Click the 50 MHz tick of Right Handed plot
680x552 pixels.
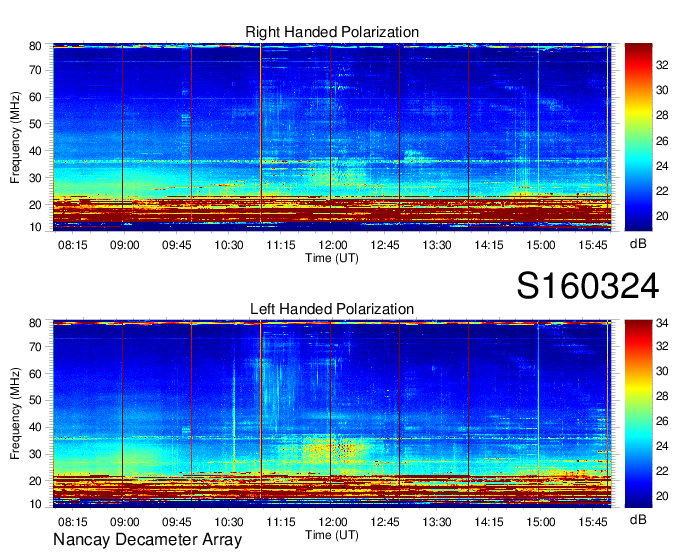click(x=35, y=124)
